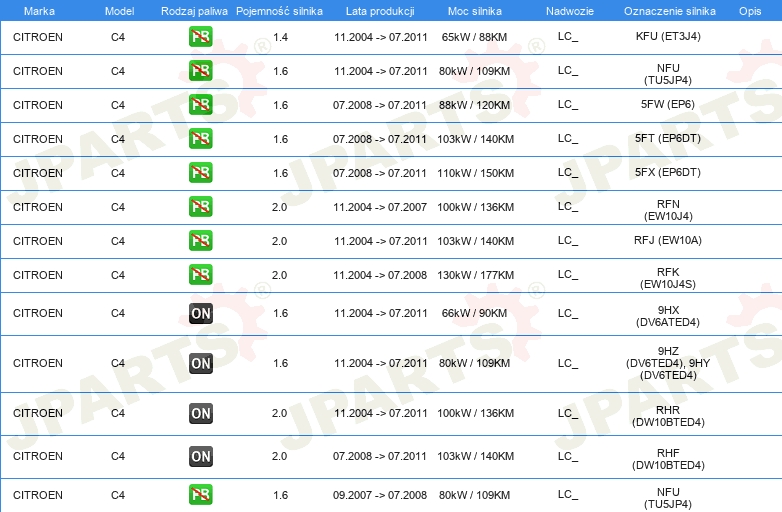The height and width of the screenshot is (512, 782).
Task: Select engine code RHR (DW10BTED4)
Action: pyautogui.click(x=668, y=416)
